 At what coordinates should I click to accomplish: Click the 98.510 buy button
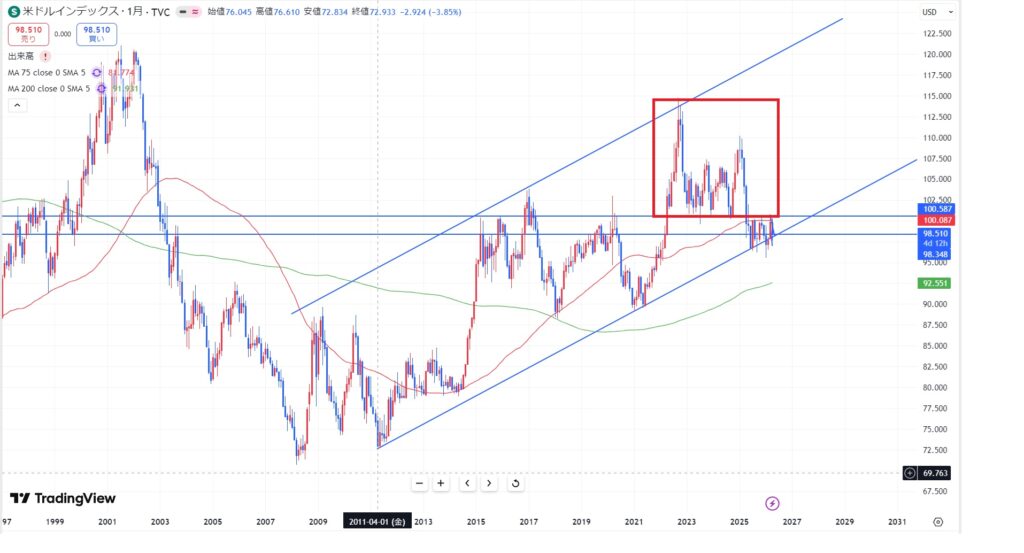(96, 35)
